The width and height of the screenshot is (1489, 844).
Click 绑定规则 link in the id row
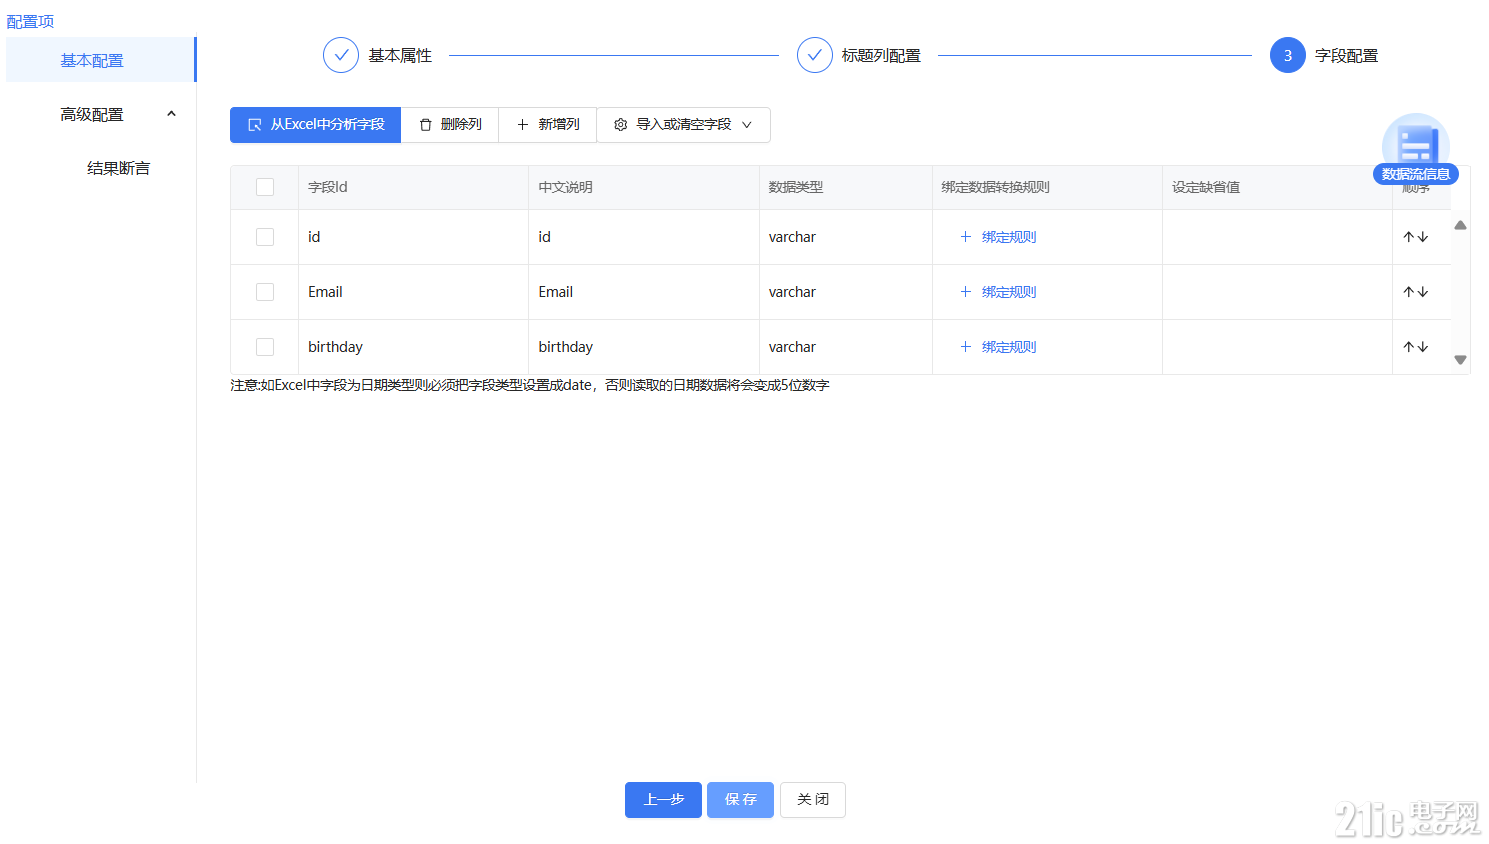tap(1009, 237)
